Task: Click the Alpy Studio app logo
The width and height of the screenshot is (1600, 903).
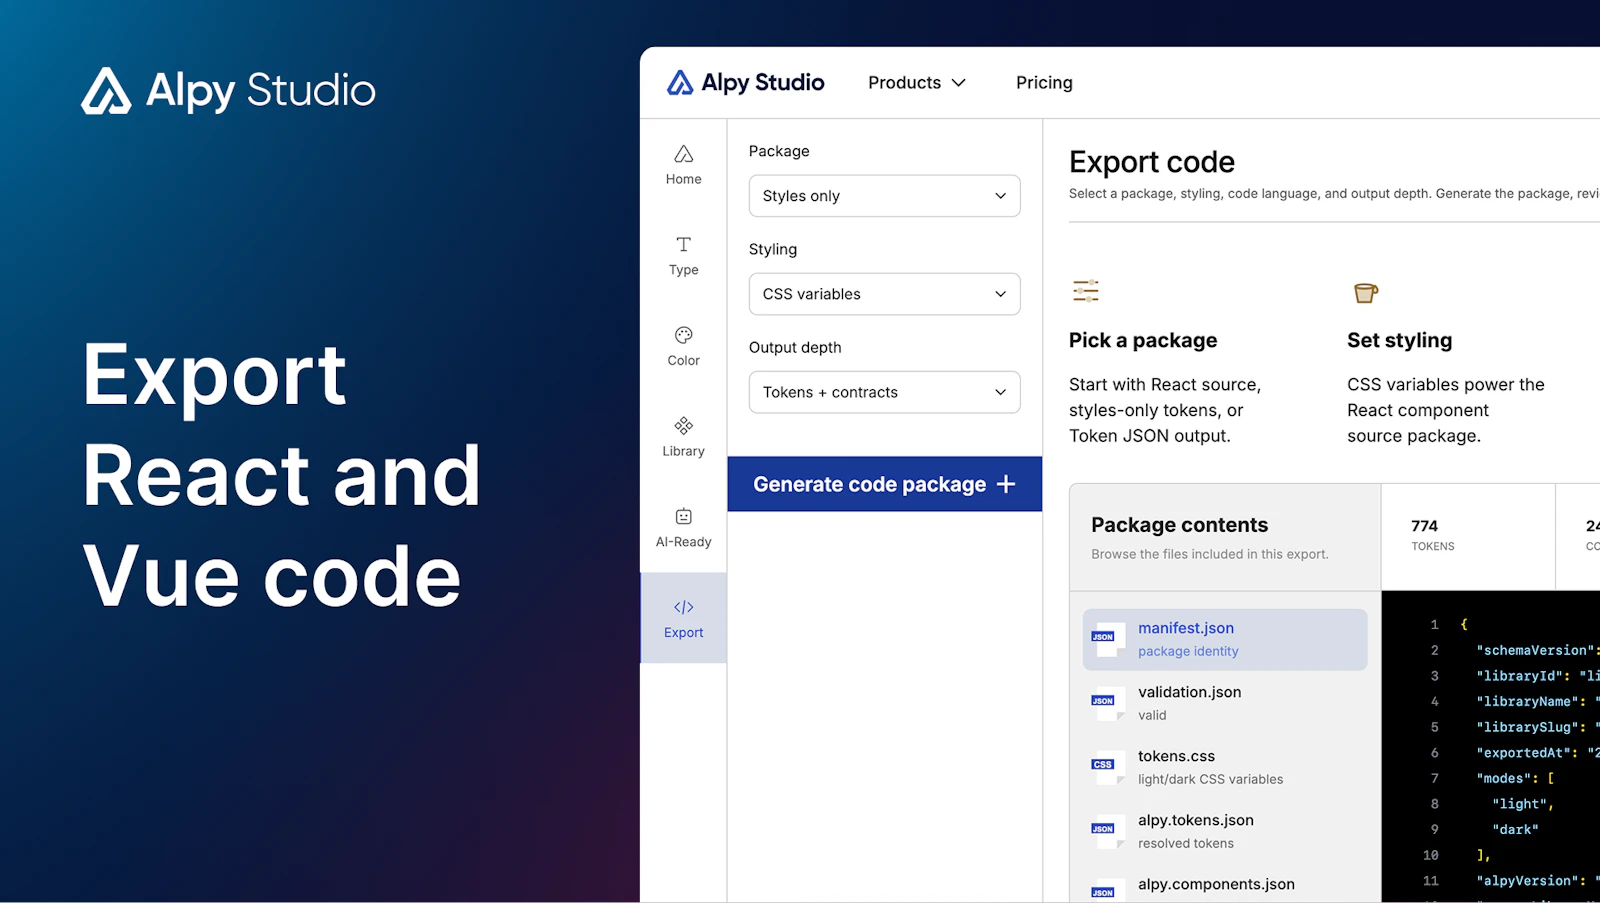Action: [x=746, y=82]
